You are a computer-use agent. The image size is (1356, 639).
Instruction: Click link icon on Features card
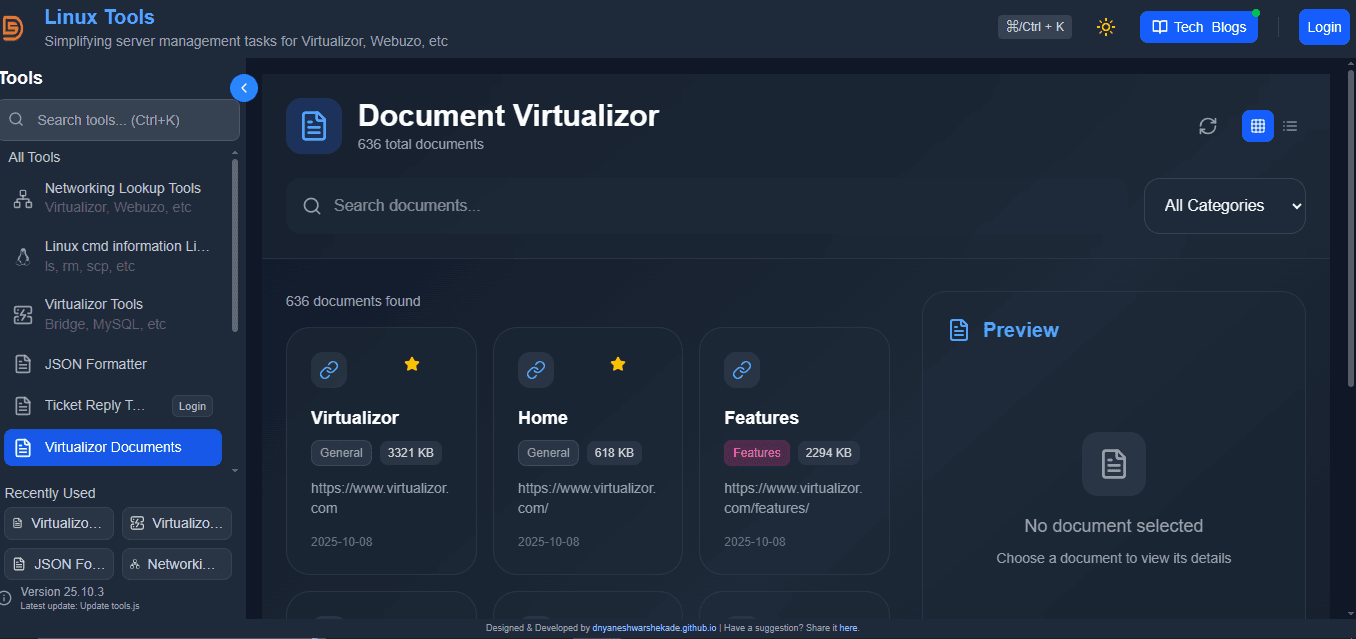click(742, 370)
